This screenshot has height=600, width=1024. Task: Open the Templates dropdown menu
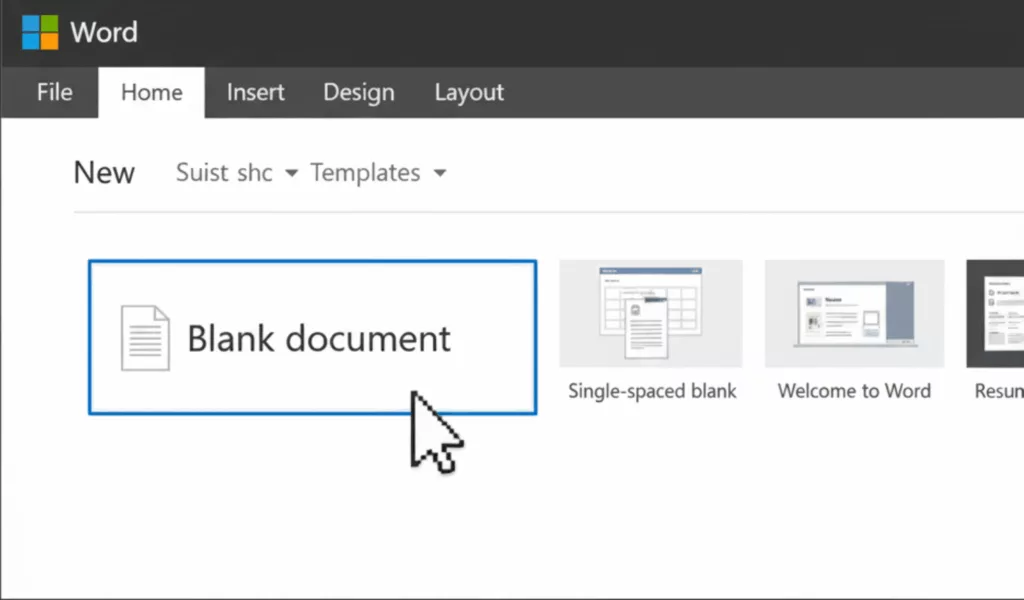tap(378, 172)
